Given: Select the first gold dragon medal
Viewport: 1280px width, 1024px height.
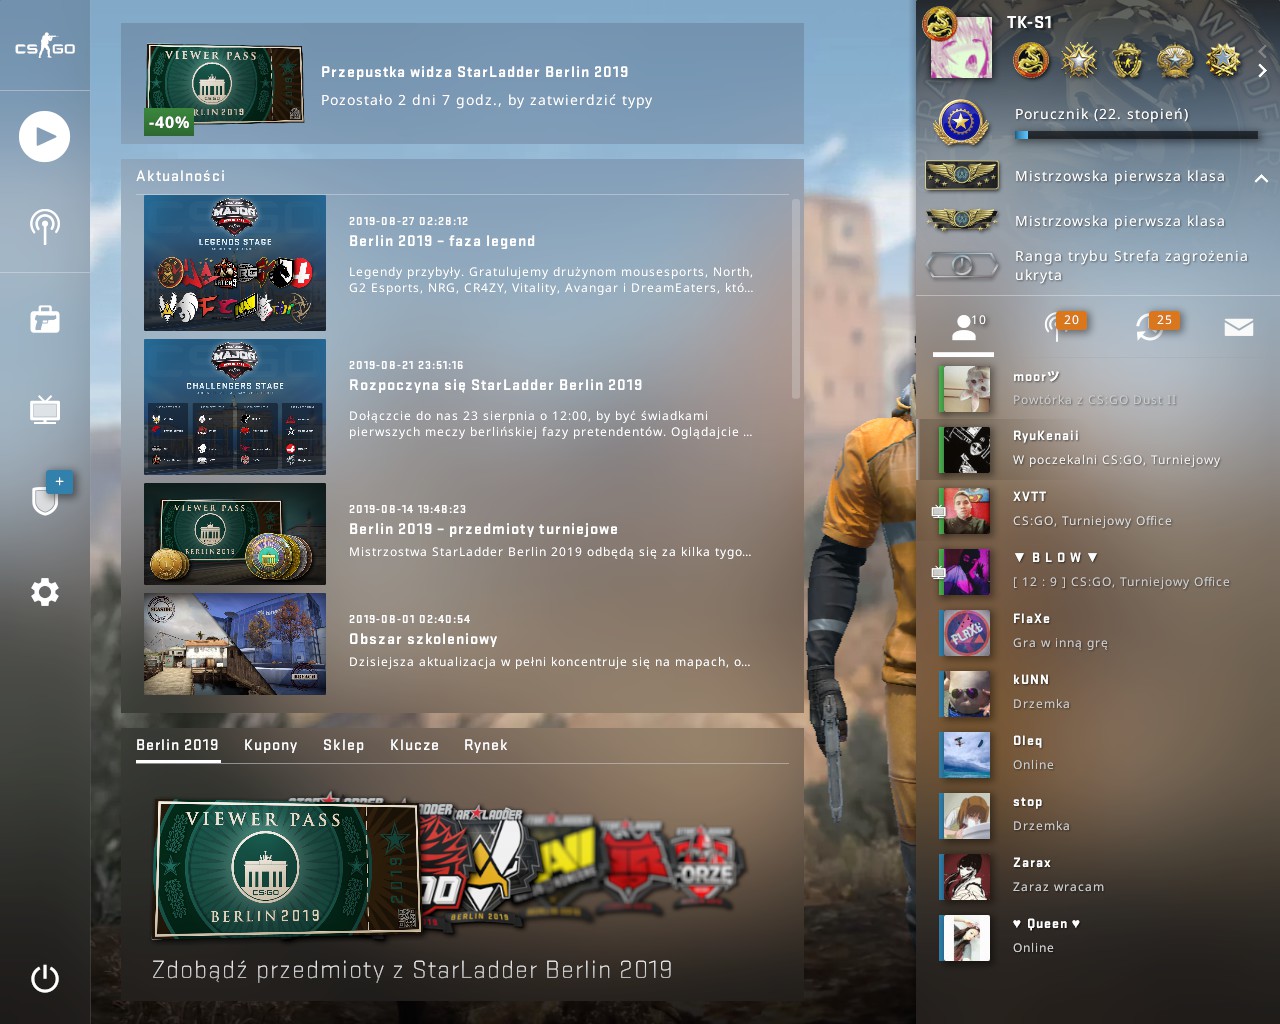Looking at the screenshot, I should (1031, 61).
